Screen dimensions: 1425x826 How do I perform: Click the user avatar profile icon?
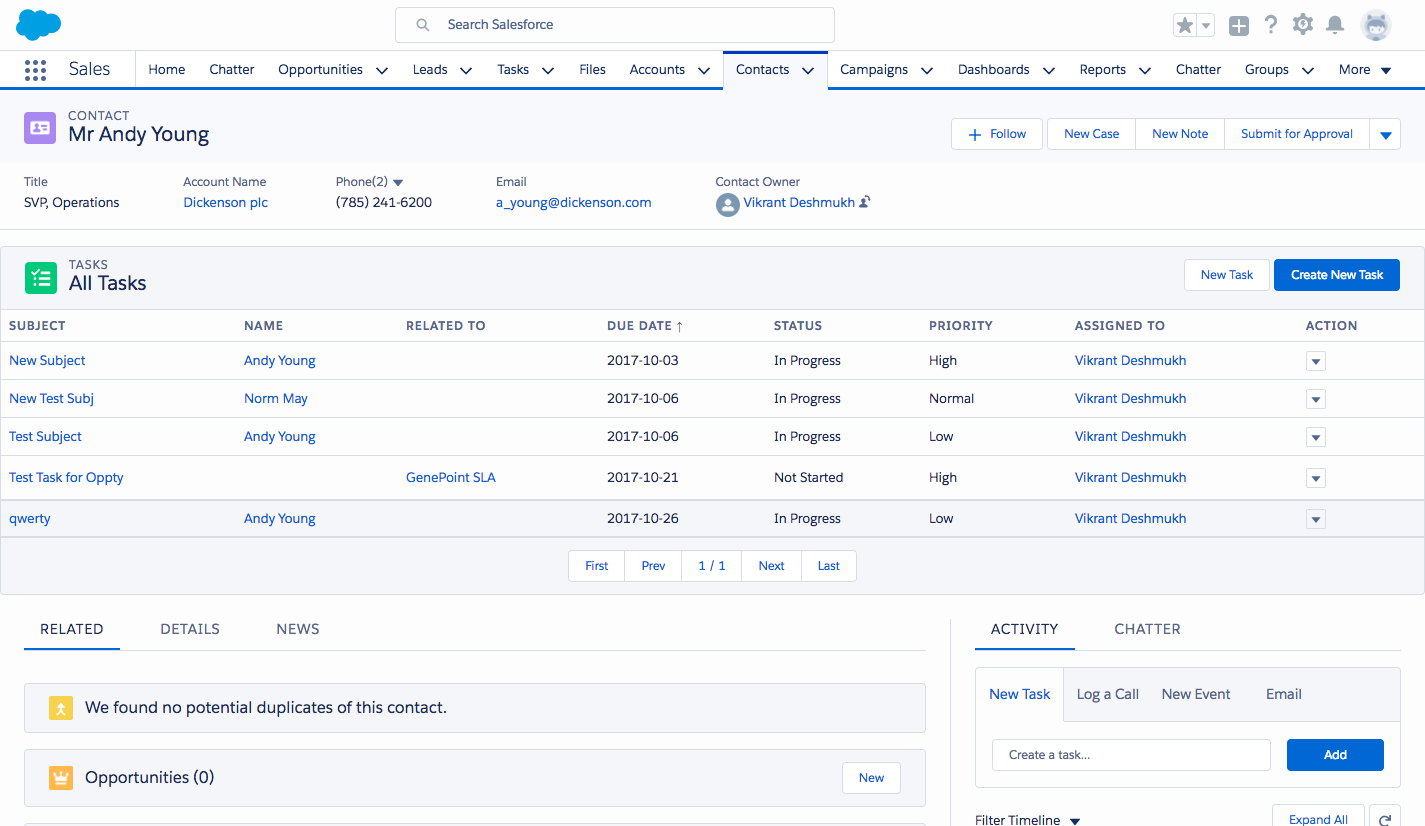(1376, 25)
